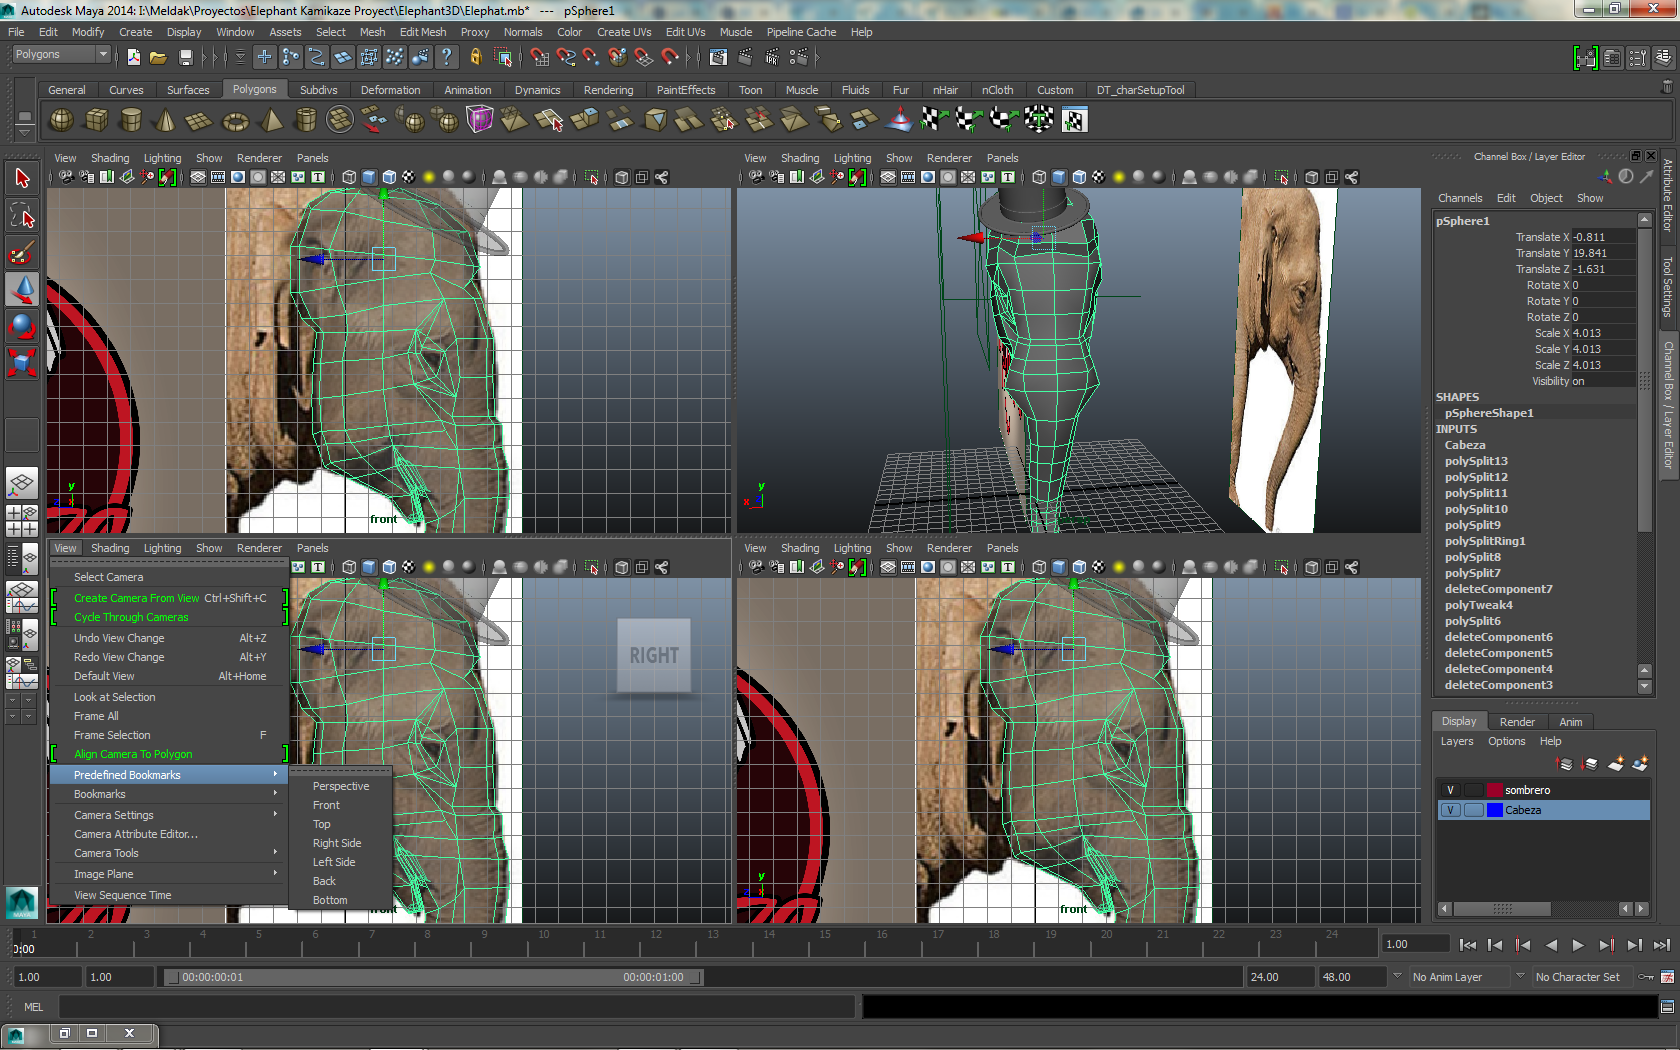Screen dimensions: 1680x1050
Task: Create a polygon torus from the shelf
Action: click(235, 121)
